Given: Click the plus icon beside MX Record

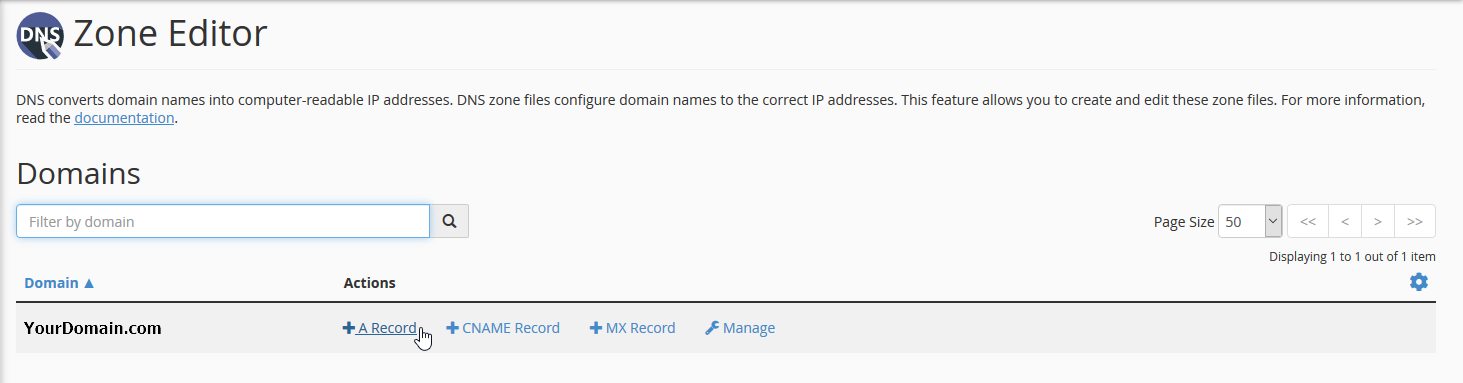Looking at the screenshot, I should pyautogui.click(x=596, y=328).
